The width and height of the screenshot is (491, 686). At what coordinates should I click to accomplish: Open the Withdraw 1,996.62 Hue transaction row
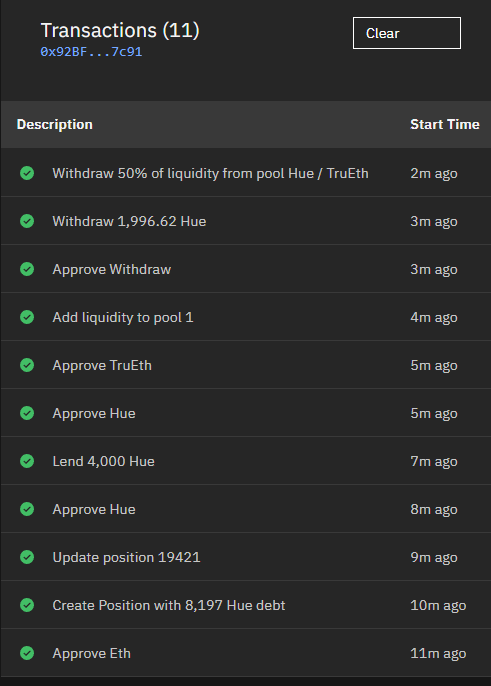pyautogui.click(x=246, y=221)
